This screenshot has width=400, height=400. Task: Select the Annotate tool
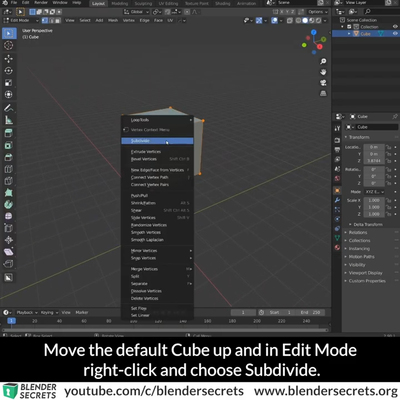[x=9, y=108]
